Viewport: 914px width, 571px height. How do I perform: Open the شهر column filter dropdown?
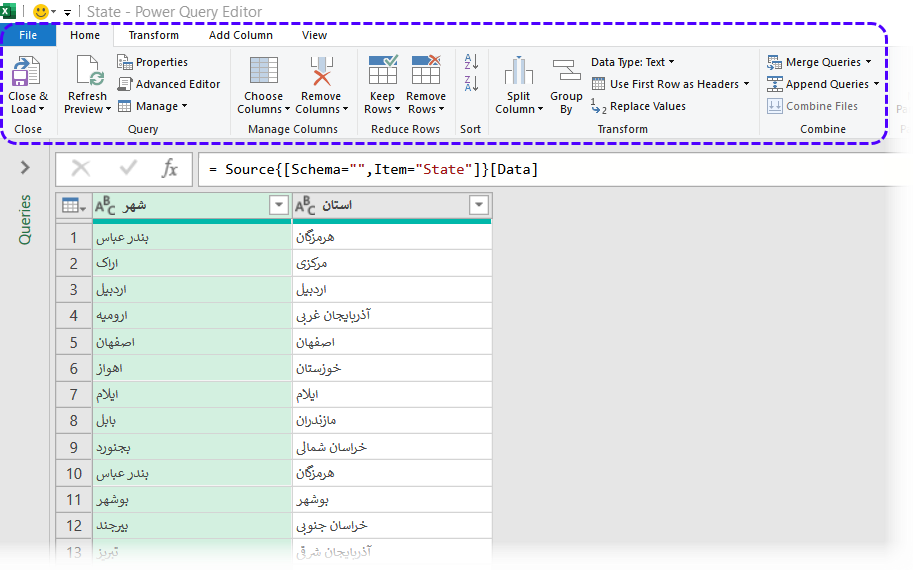tap(279, 205)
